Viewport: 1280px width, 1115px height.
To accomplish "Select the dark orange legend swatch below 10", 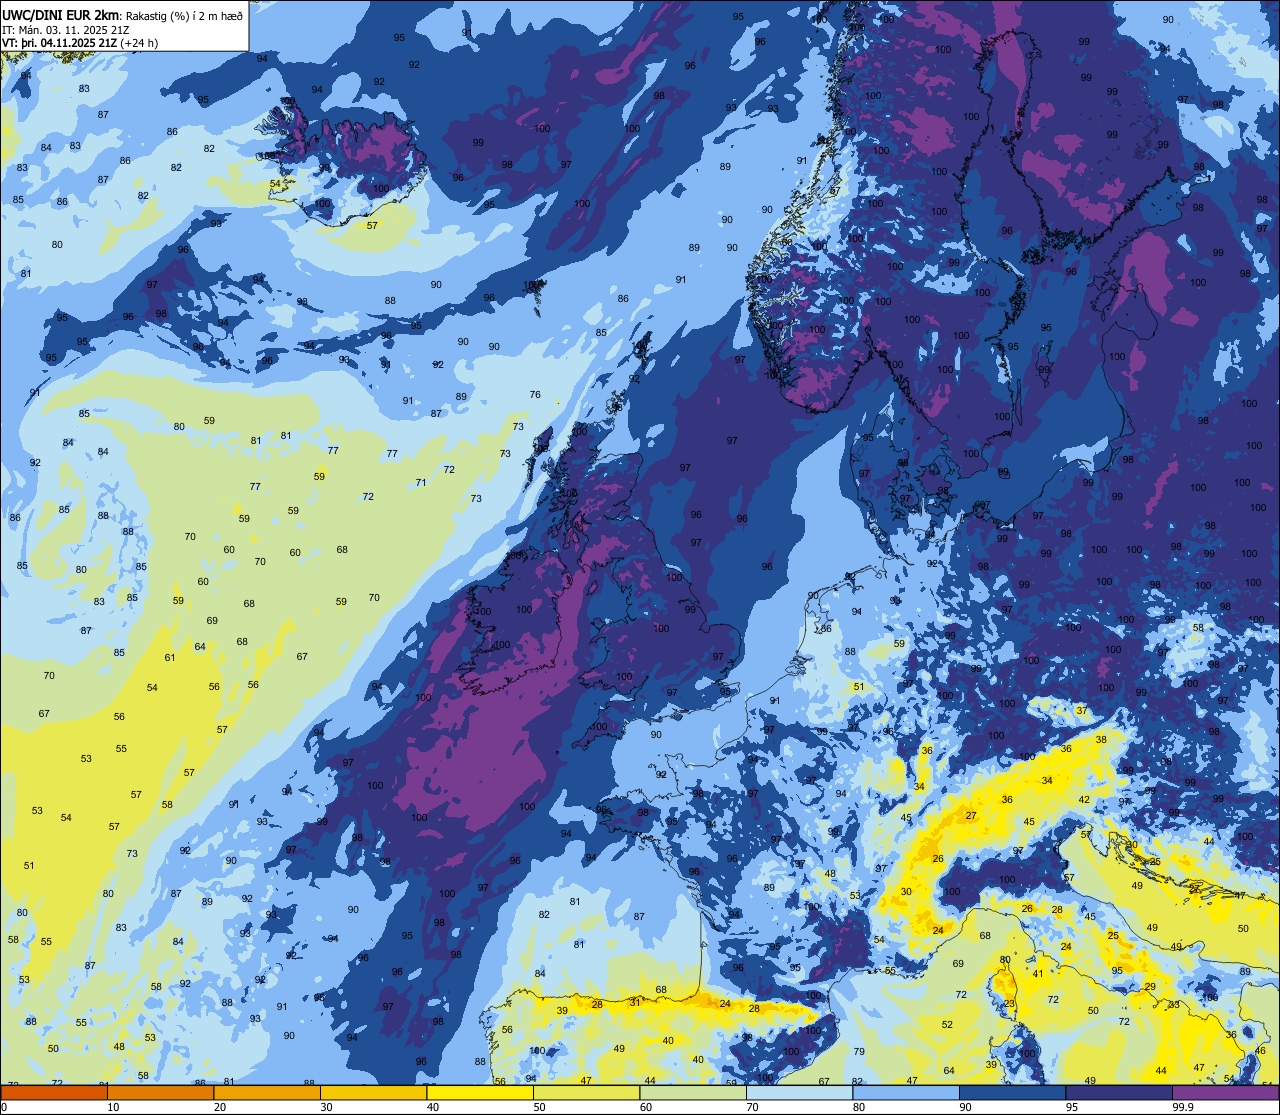I will 54,1093.
